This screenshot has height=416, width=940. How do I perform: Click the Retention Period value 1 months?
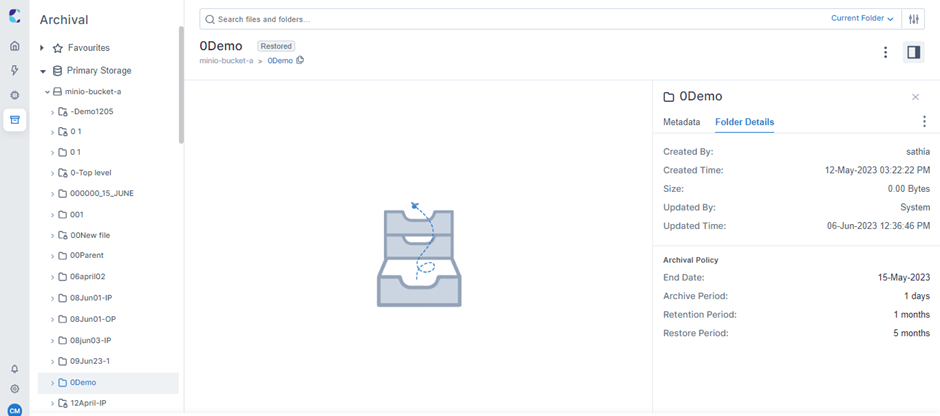point(912,314)
